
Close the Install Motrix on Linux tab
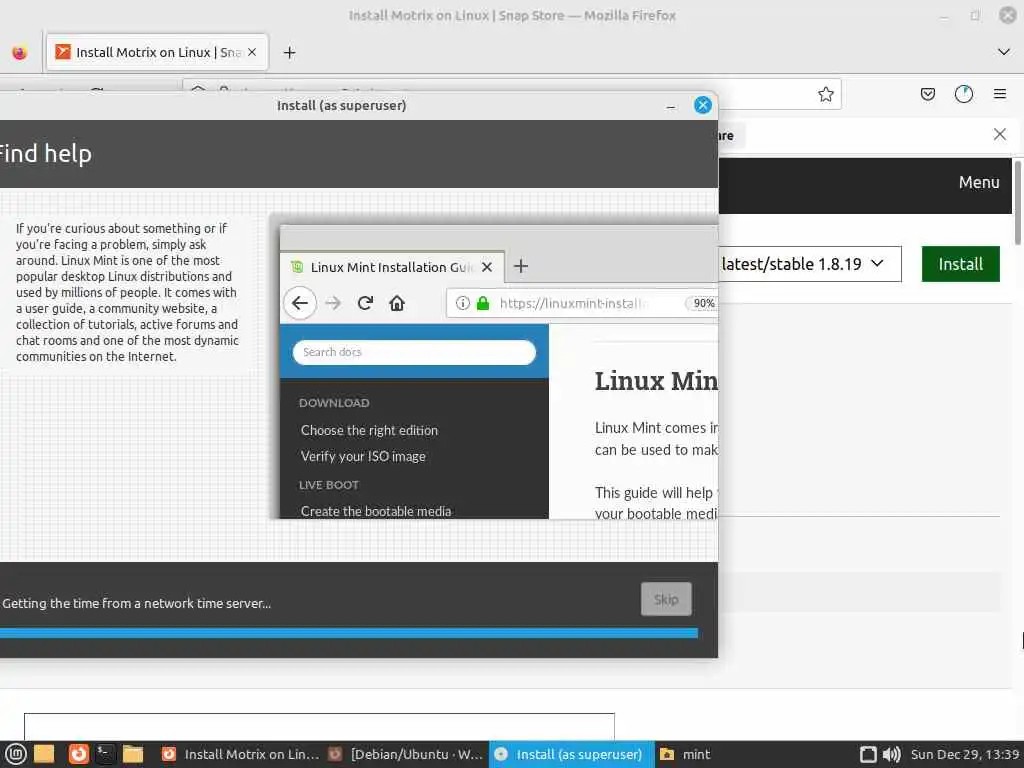coord(252,52)
